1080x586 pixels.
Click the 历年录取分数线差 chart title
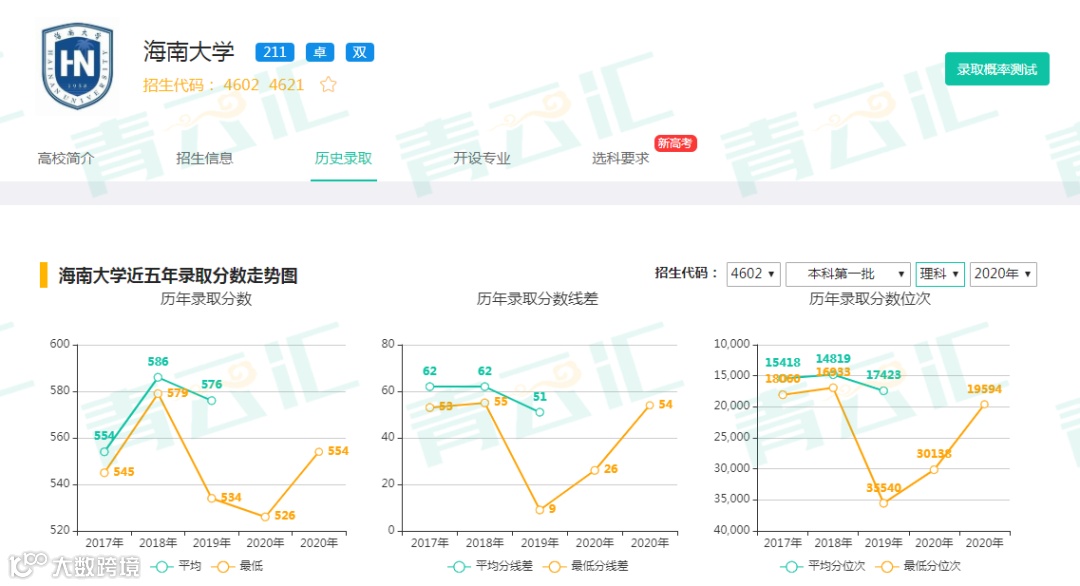click(x=537, y=299)
